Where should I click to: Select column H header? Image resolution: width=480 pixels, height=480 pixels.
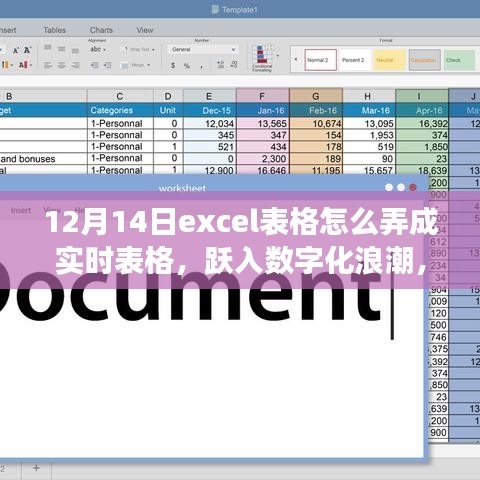(368, 96)
